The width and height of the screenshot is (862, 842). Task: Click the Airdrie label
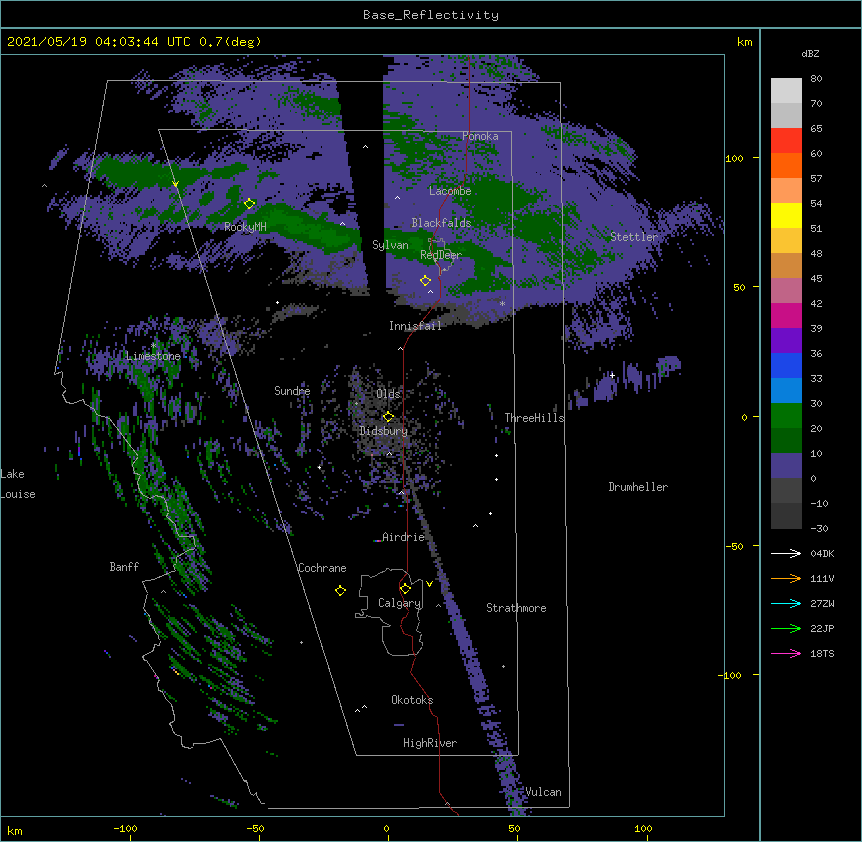point(404,537)
